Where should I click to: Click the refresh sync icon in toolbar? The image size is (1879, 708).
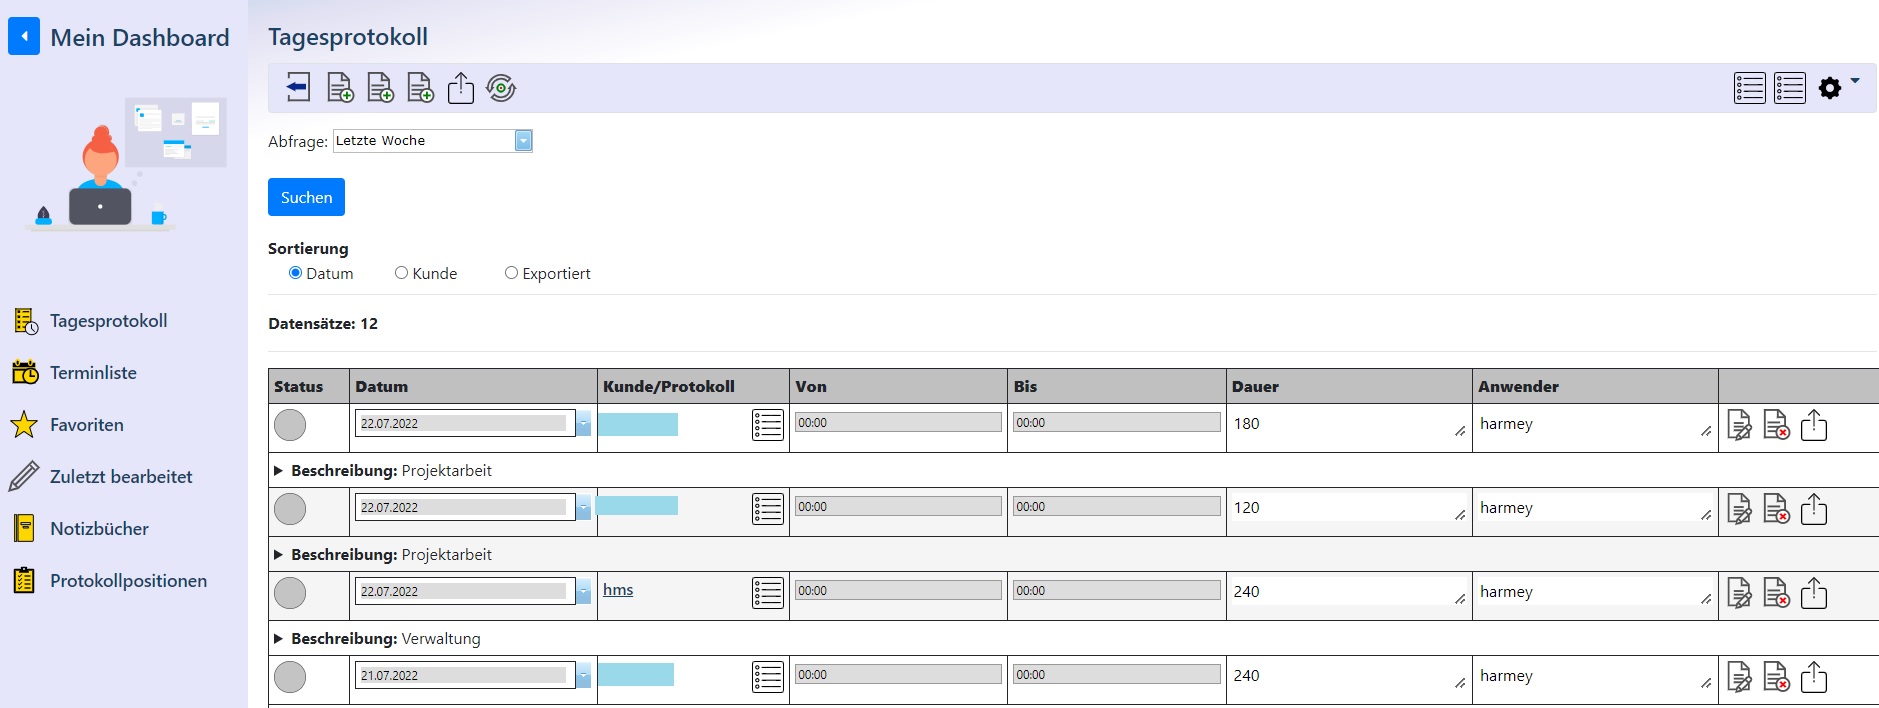tap(501, 88)
